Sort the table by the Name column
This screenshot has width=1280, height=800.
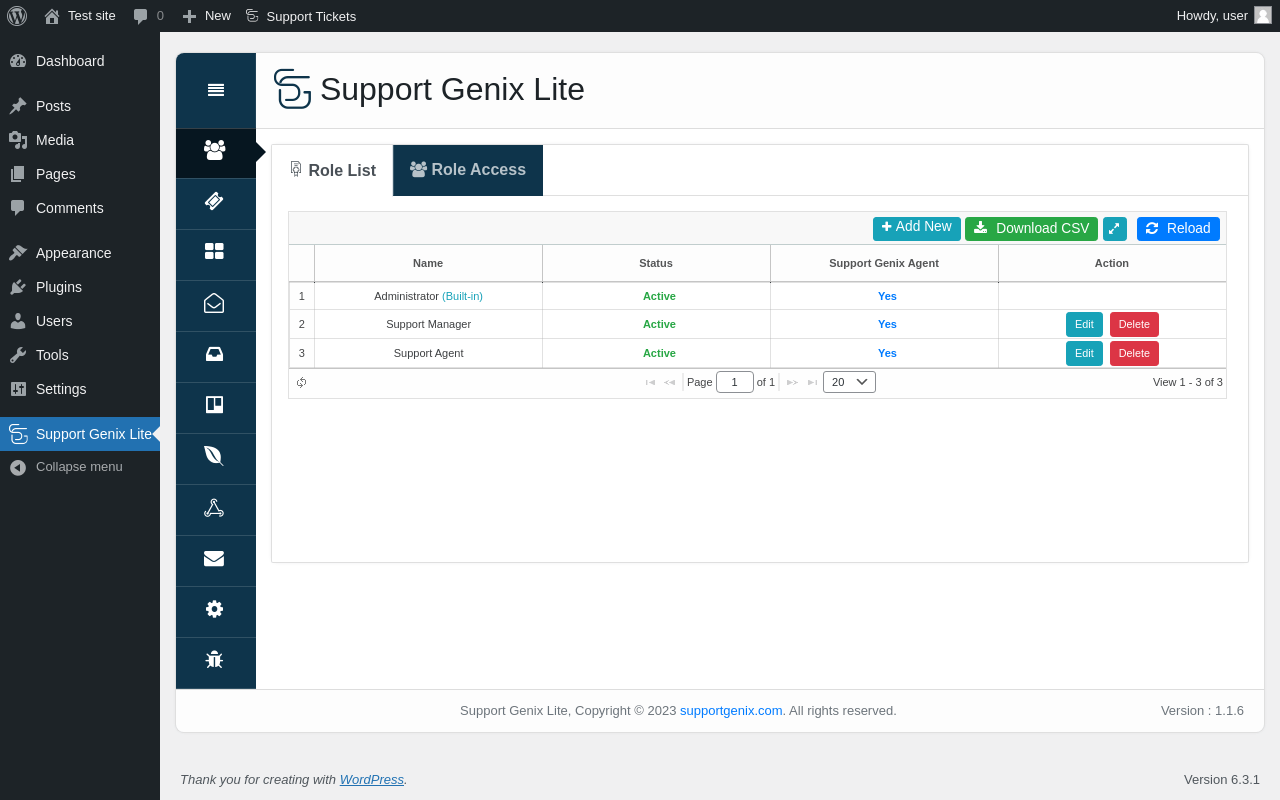click(428, 264)
